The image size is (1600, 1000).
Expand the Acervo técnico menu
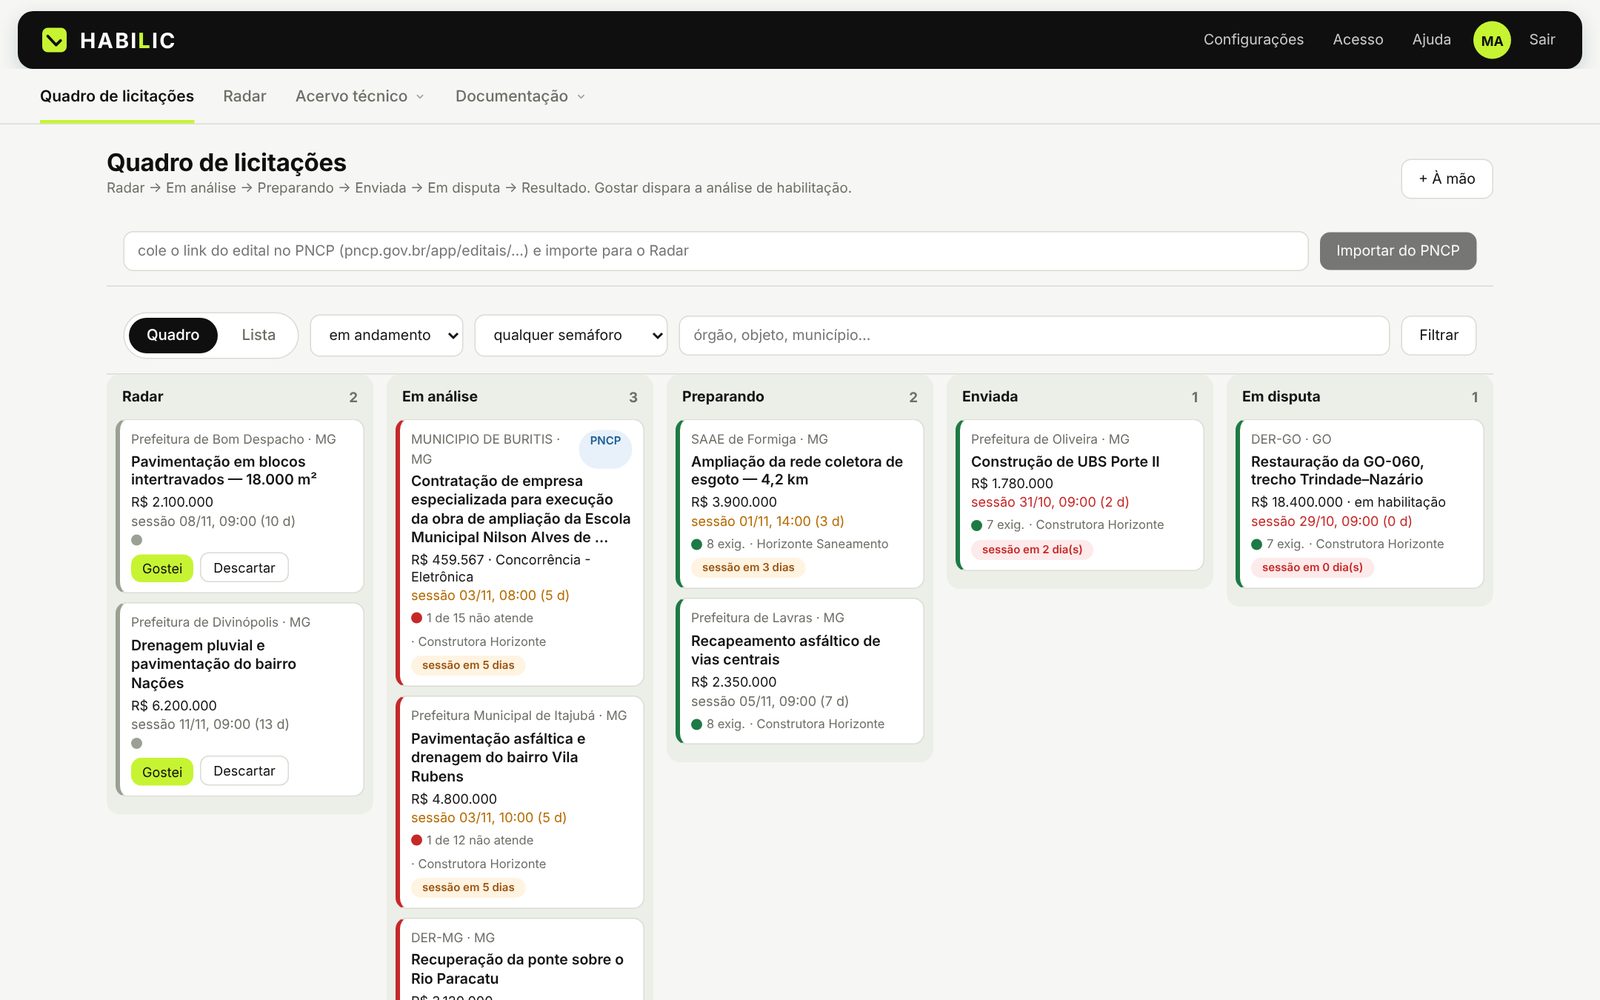[360, 96]
